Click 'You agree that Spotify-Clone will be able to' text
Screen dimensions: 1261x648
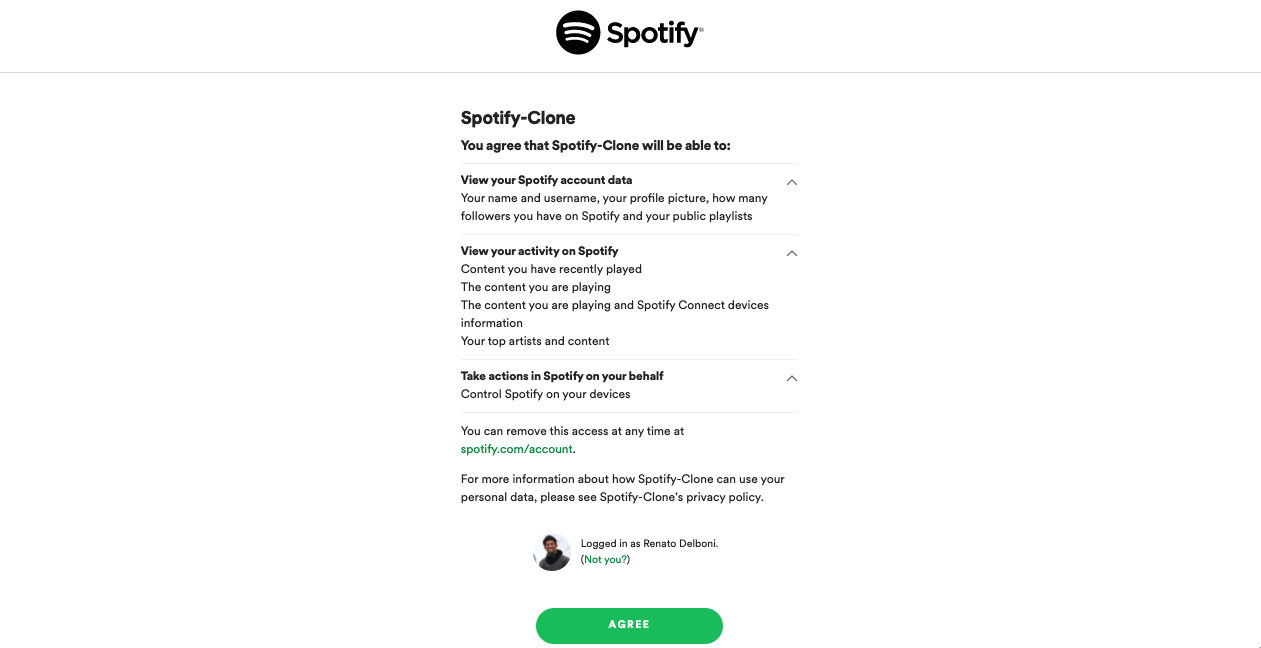pos(595,146)
